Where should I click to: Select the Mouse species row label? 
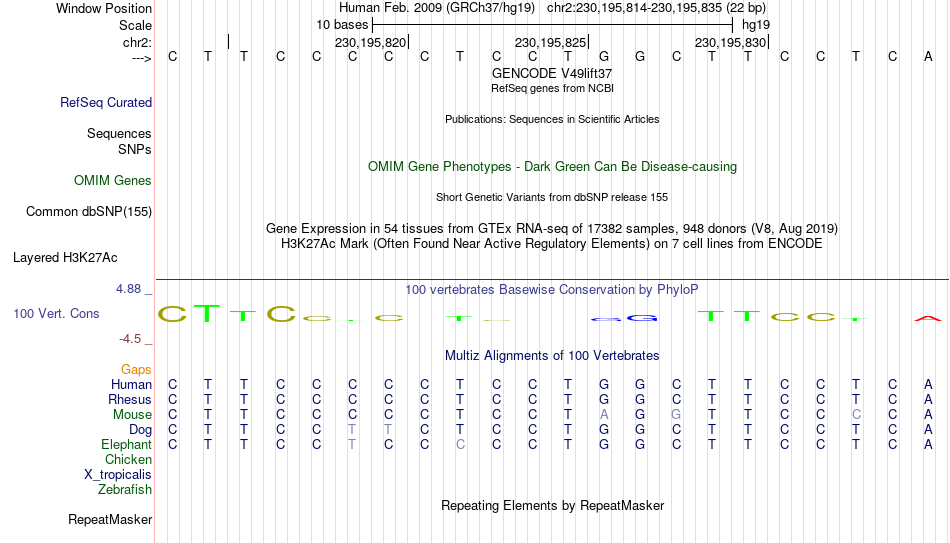pos(132,415)
